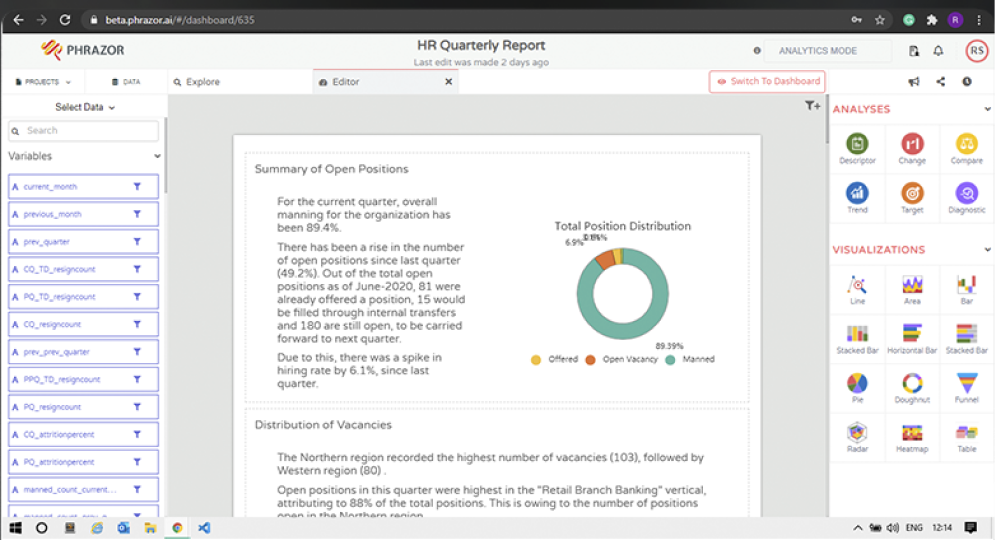Open Visual Studio Code from taskbar
This screenshot has height=540, width=995.
coord(204,528)
